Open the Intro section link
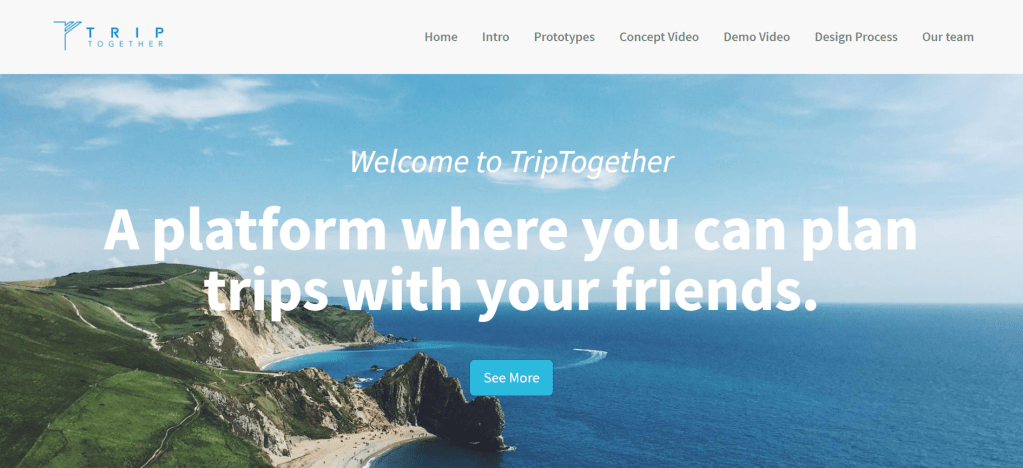The image size is (1023, 468). (x=496, y=37)
